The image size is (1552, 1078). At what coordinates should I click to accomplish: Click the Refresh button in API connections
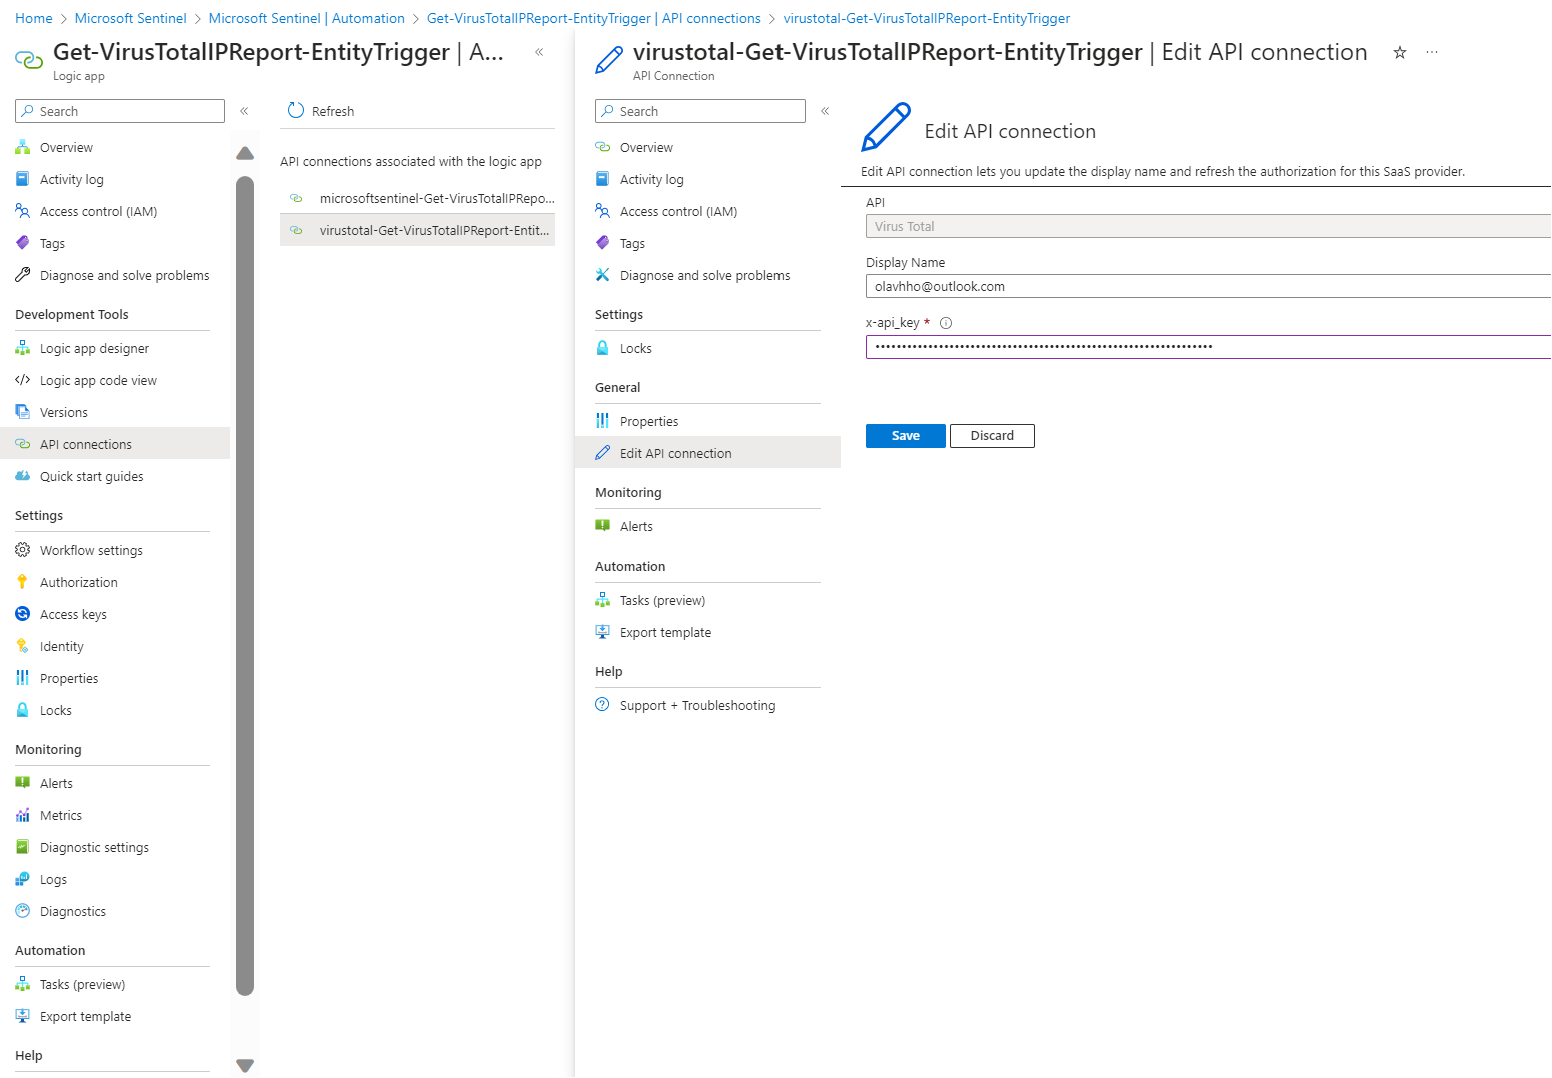click(x=321, y=111)
